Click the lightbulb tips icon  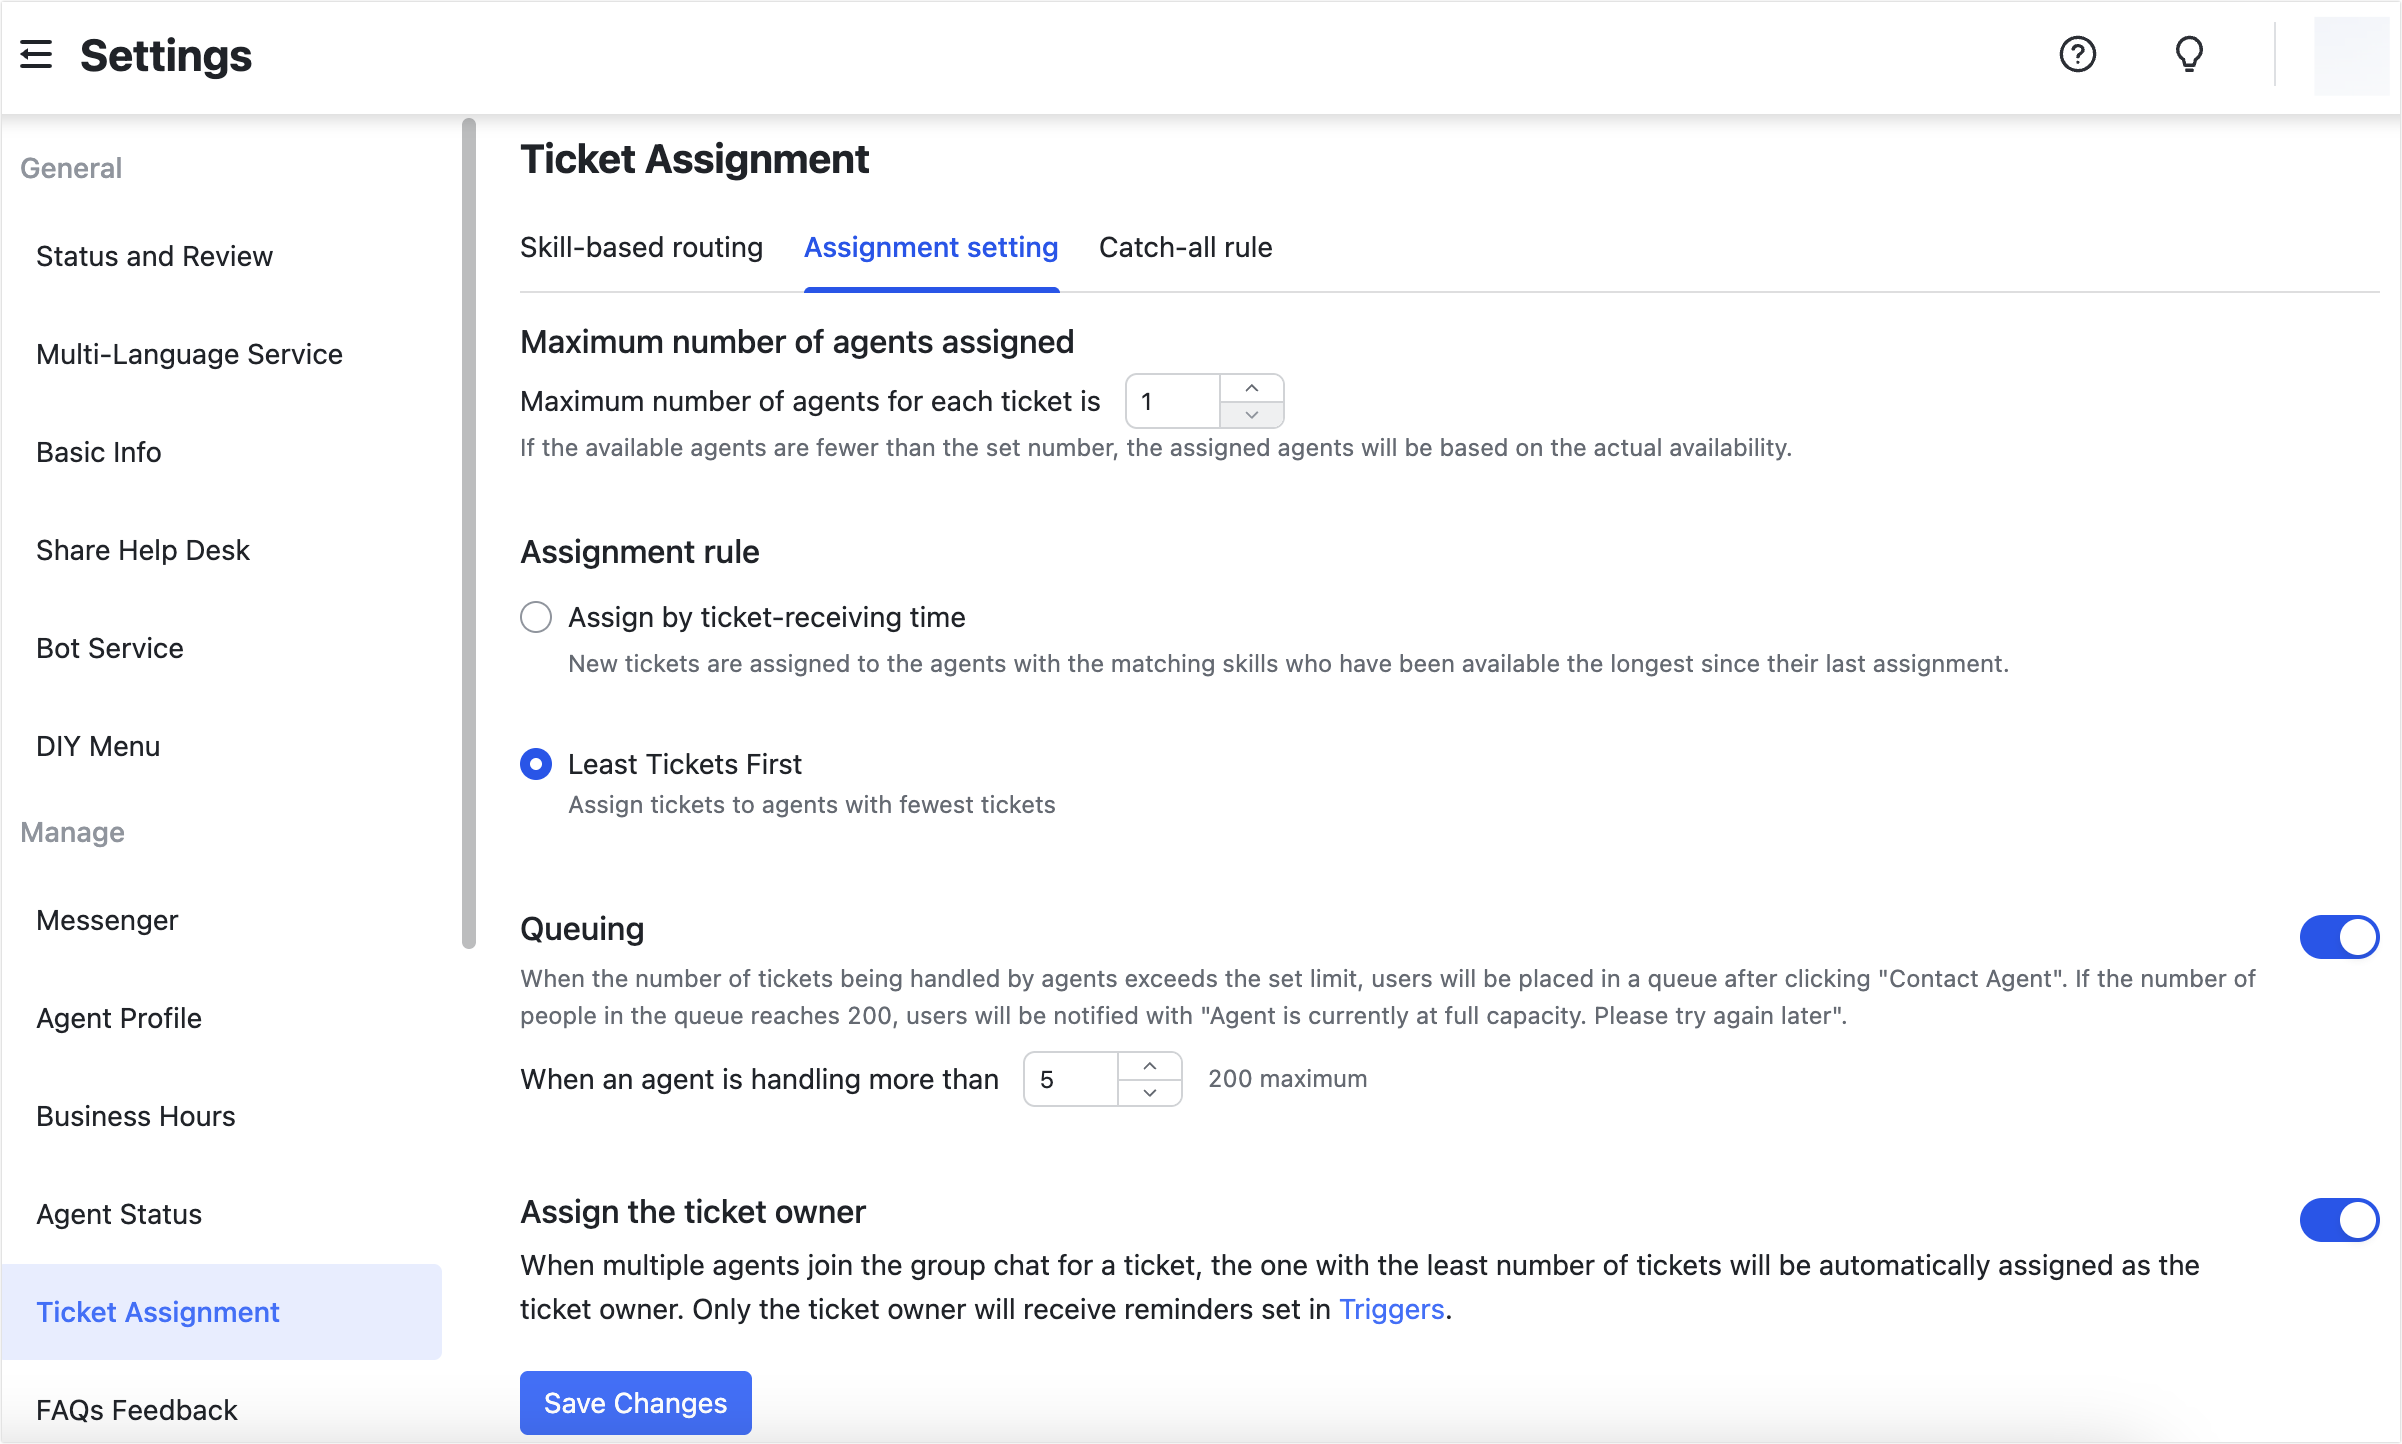pos(2189,54)
